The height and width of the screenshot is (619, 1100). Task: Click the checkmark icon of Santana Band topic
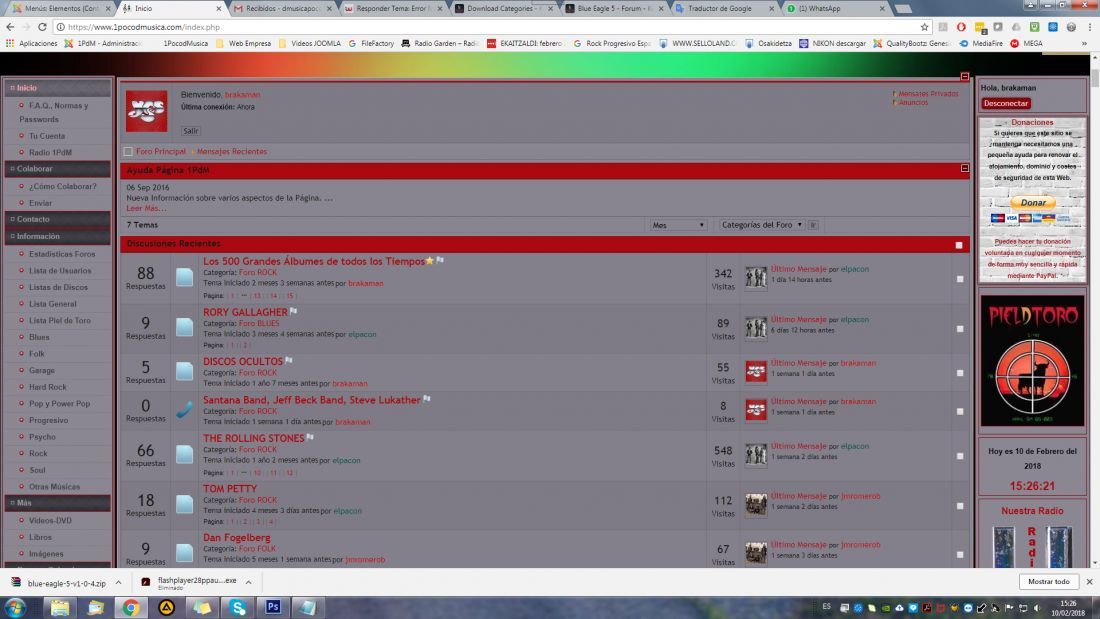[185, 410]
